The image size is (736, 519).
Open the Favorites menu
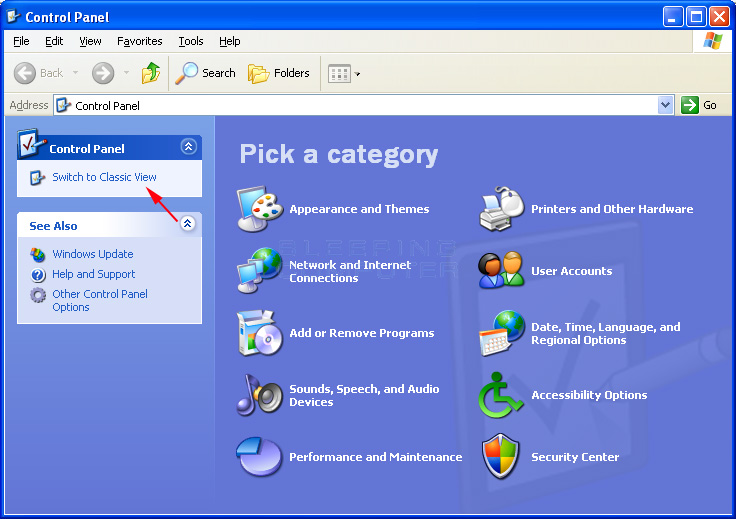pos(140,41)
